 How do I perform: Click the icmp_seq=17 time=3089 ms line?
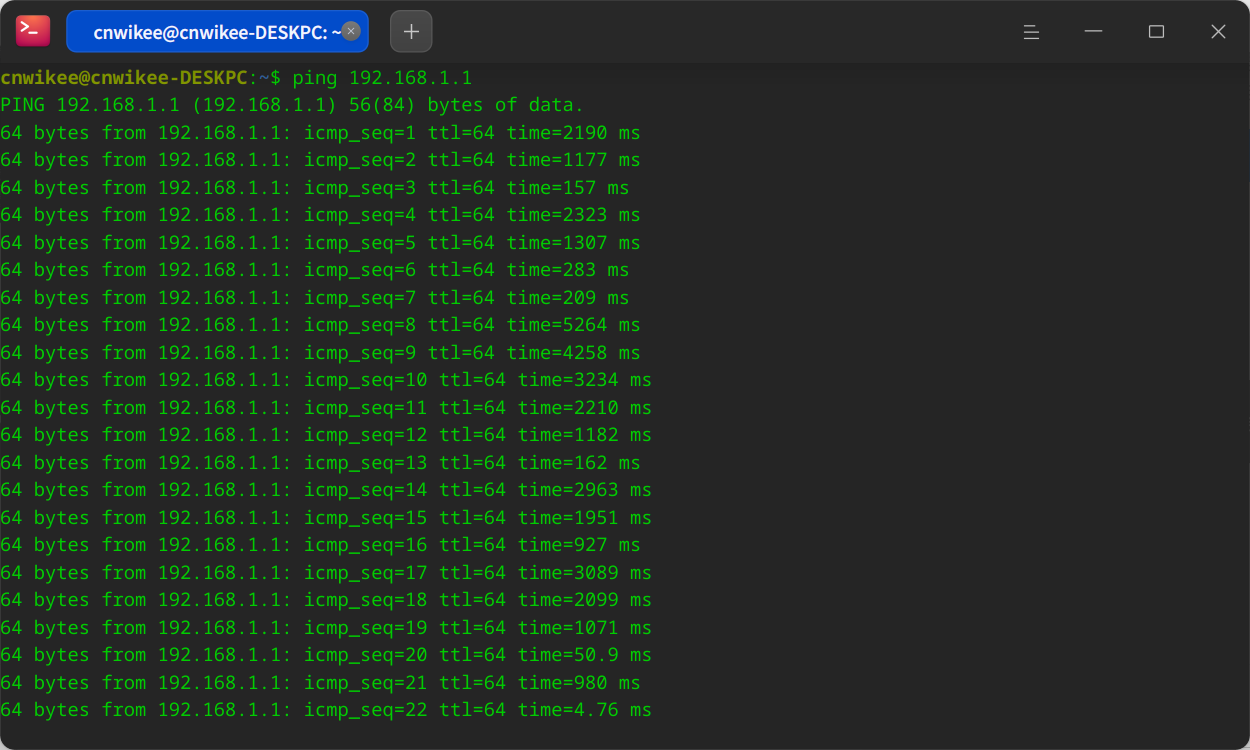[326, 573]
